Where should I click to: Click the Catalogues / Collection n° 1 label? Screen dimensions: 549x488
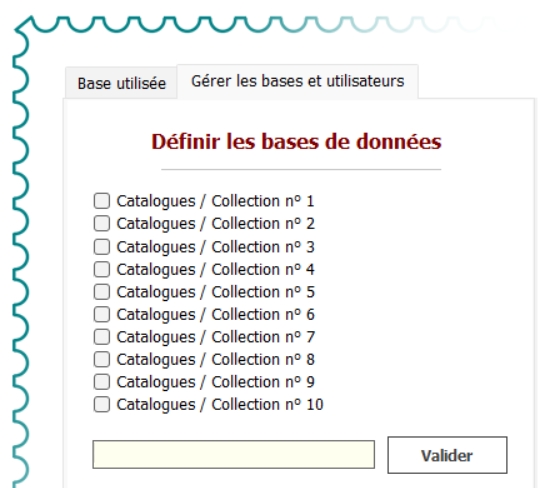point(215,201)
